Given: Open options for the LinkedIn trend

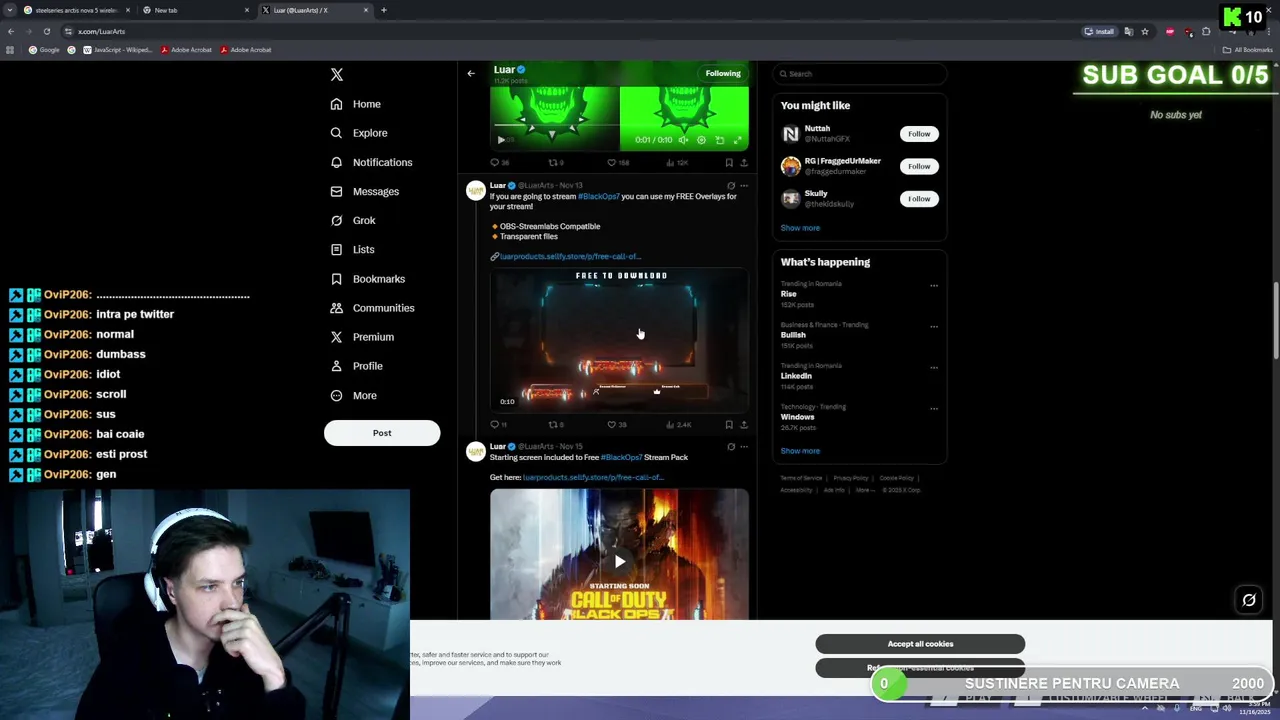Looking at the screenshot, I should click(934, 367).
